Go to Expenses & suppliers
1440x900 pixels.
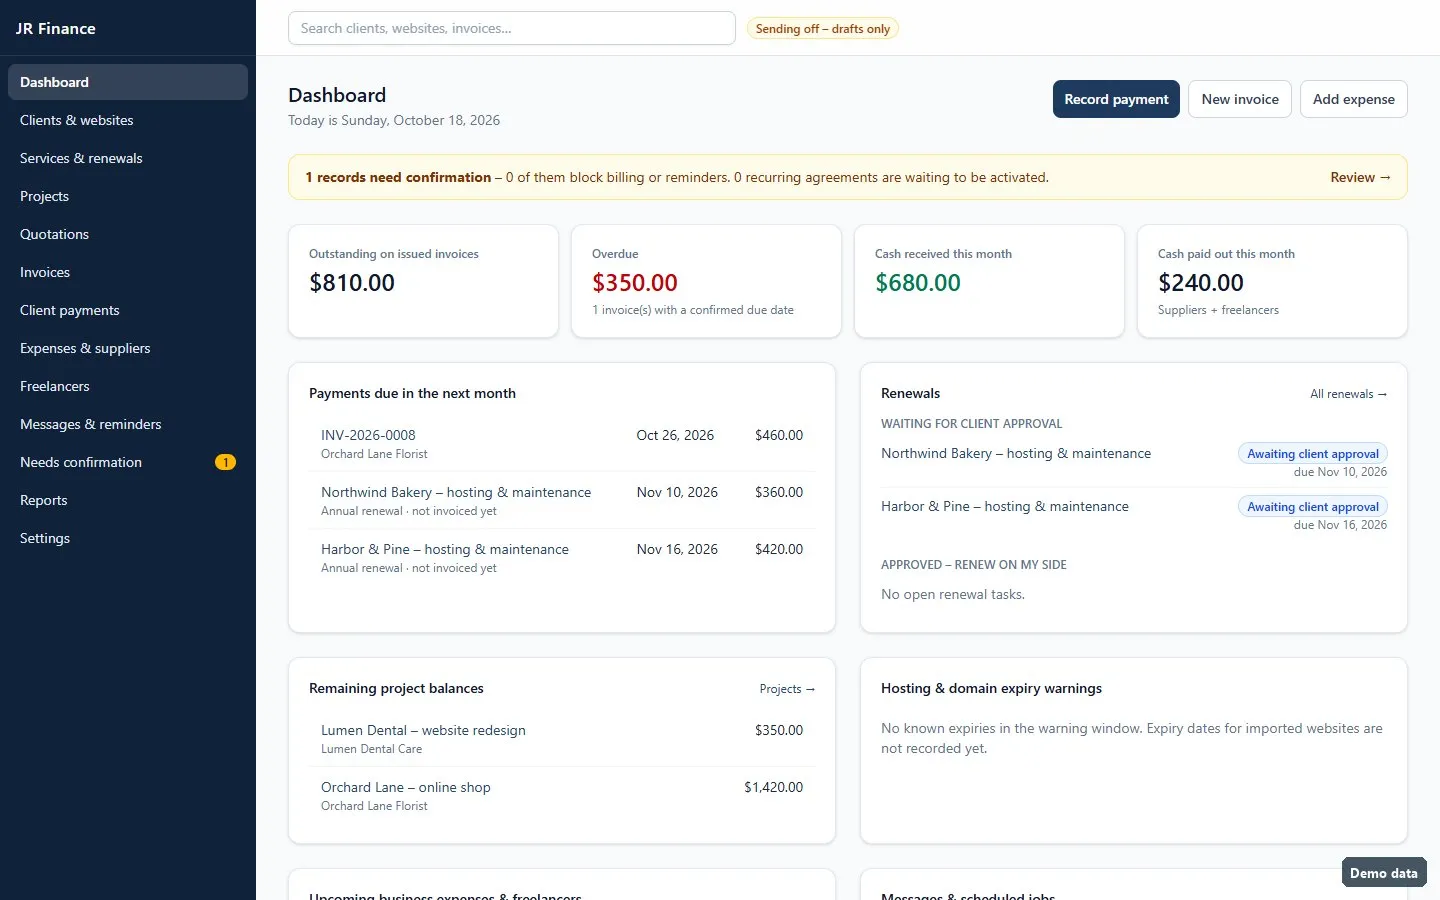(127, 348)
